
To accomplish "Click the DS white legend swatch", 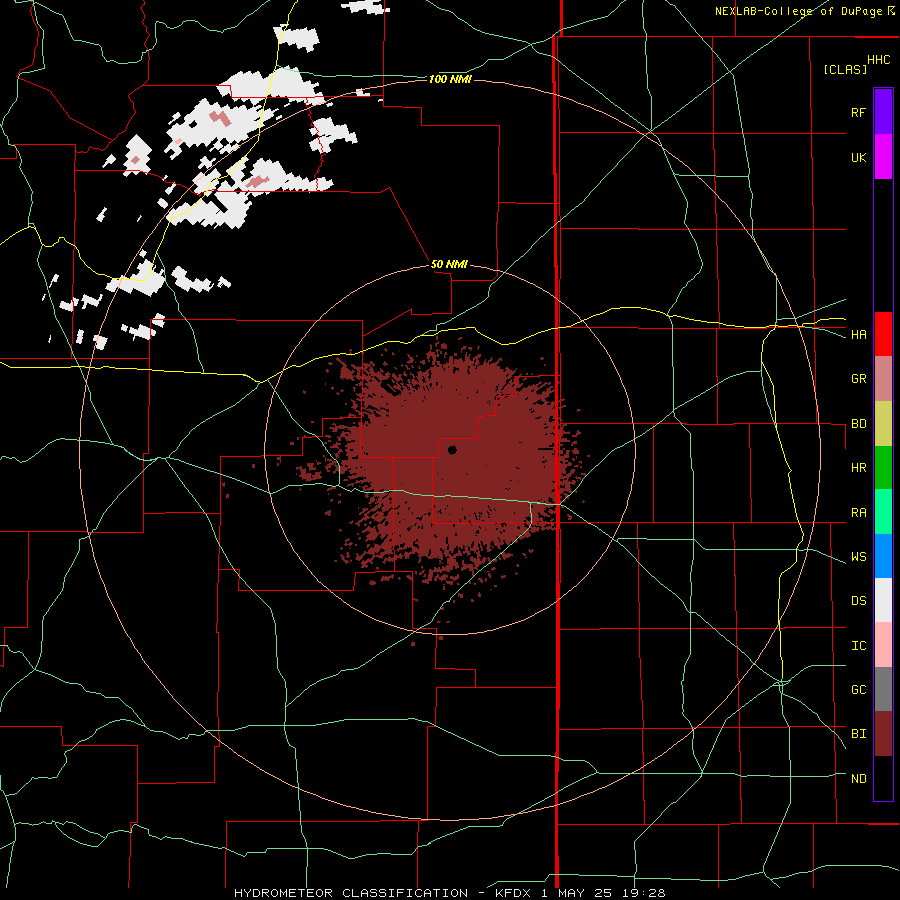I will click(x=883, y=600).
